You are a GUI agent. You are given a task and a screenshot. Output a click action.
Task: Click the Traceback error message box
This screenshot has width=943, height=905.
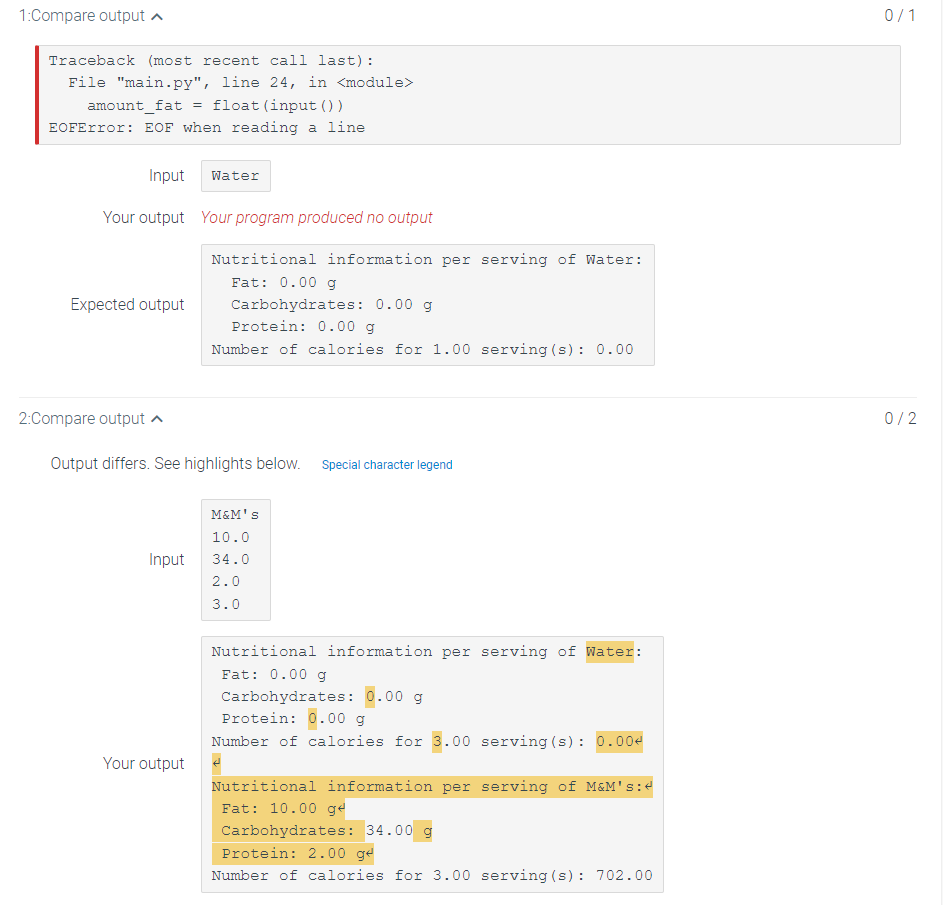(x=470, y=94)
